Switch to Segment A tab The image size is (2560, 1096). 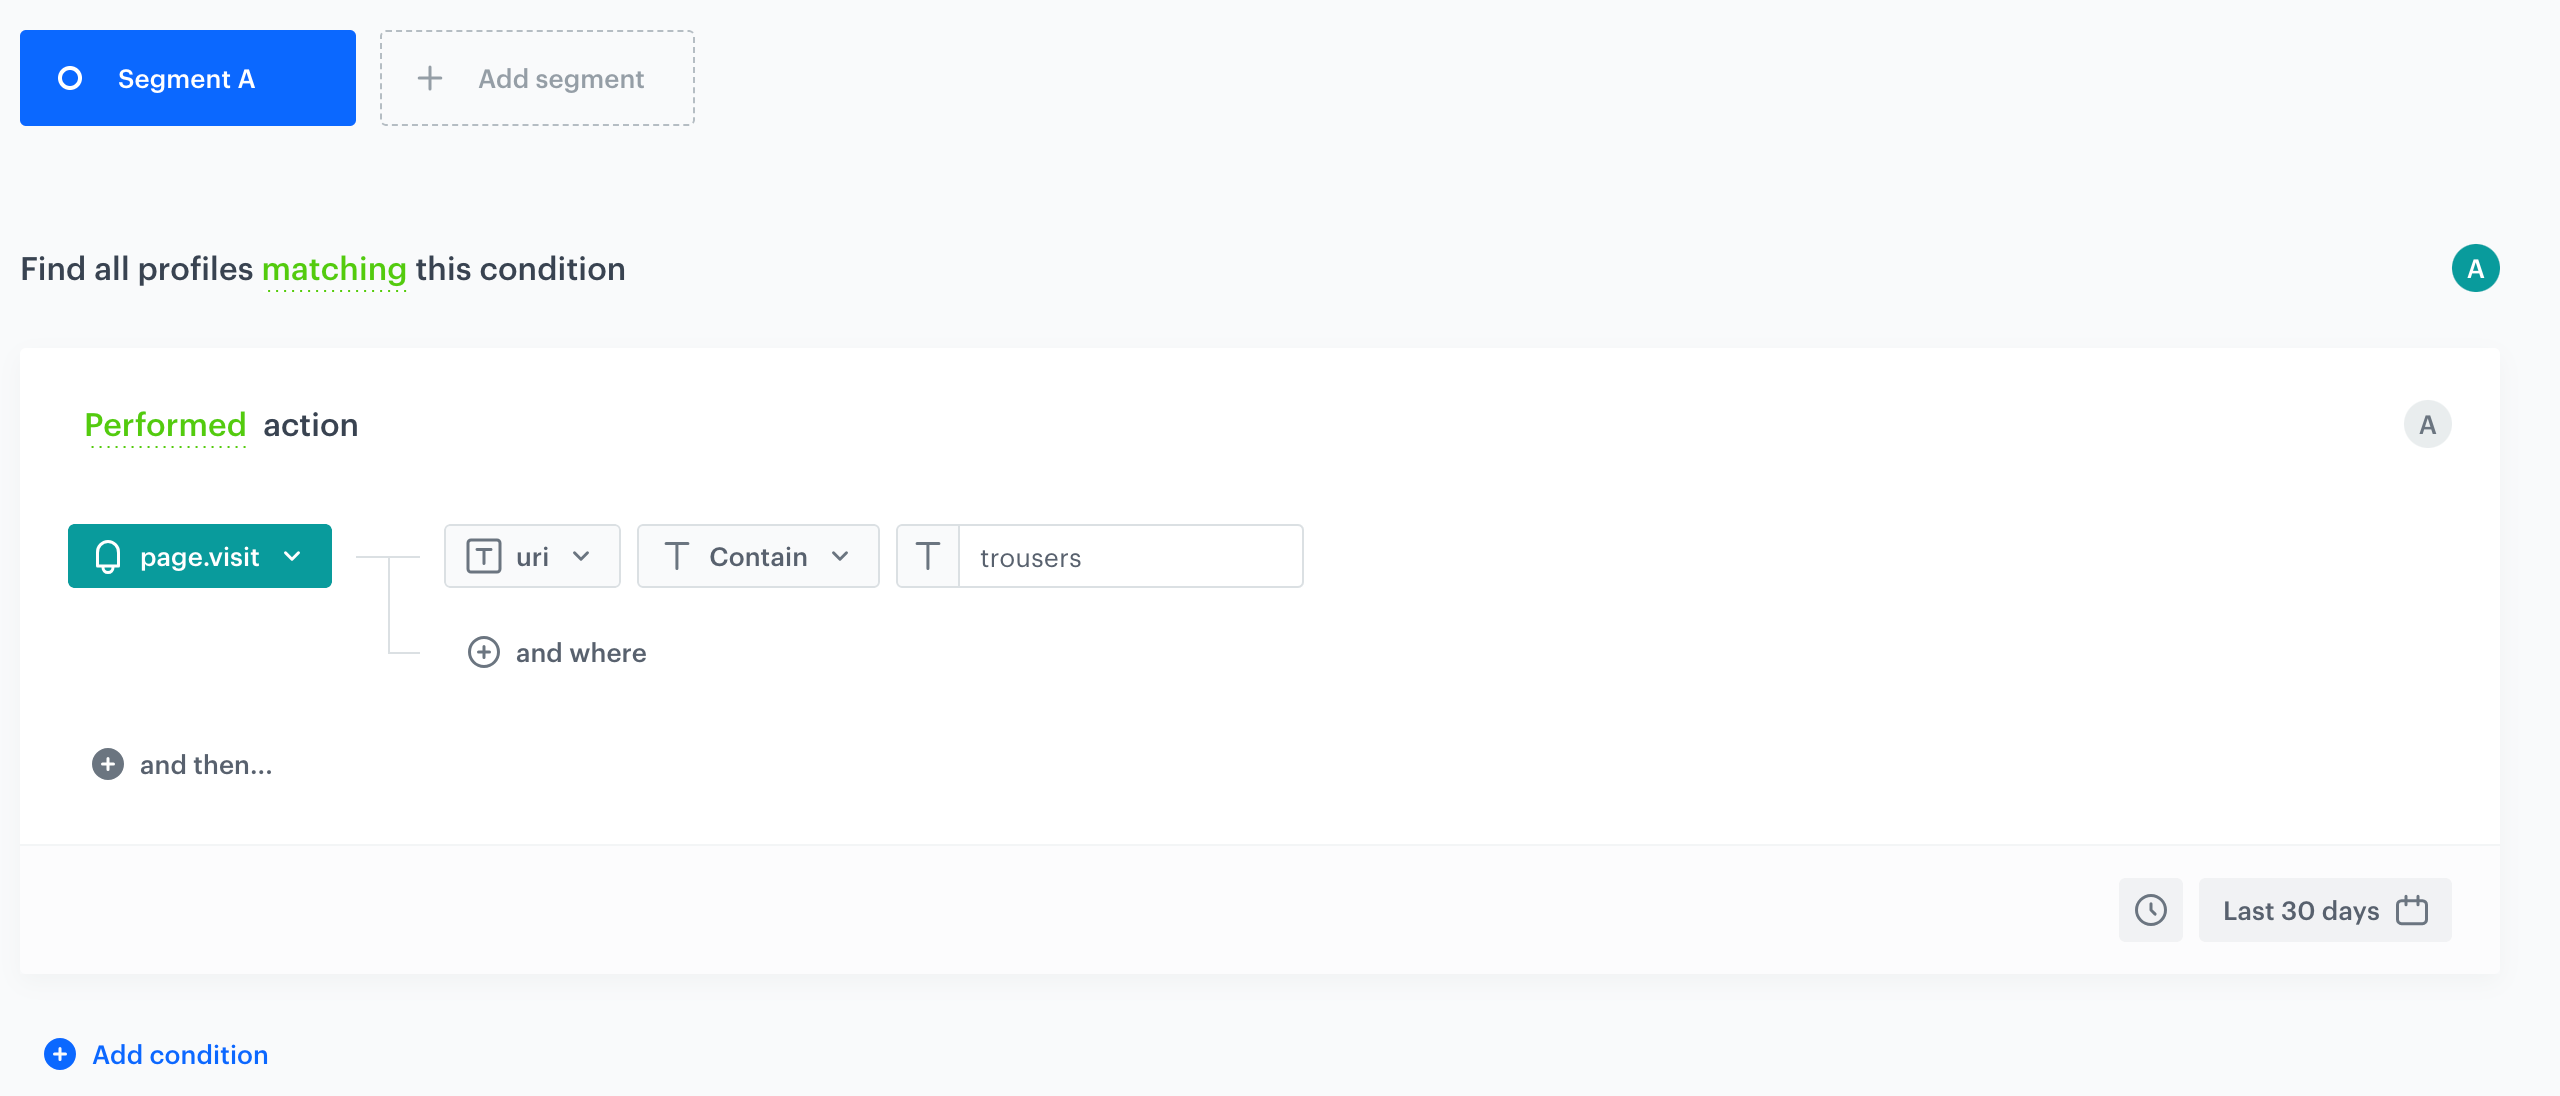pyautogui.click(x=187, y=77)
